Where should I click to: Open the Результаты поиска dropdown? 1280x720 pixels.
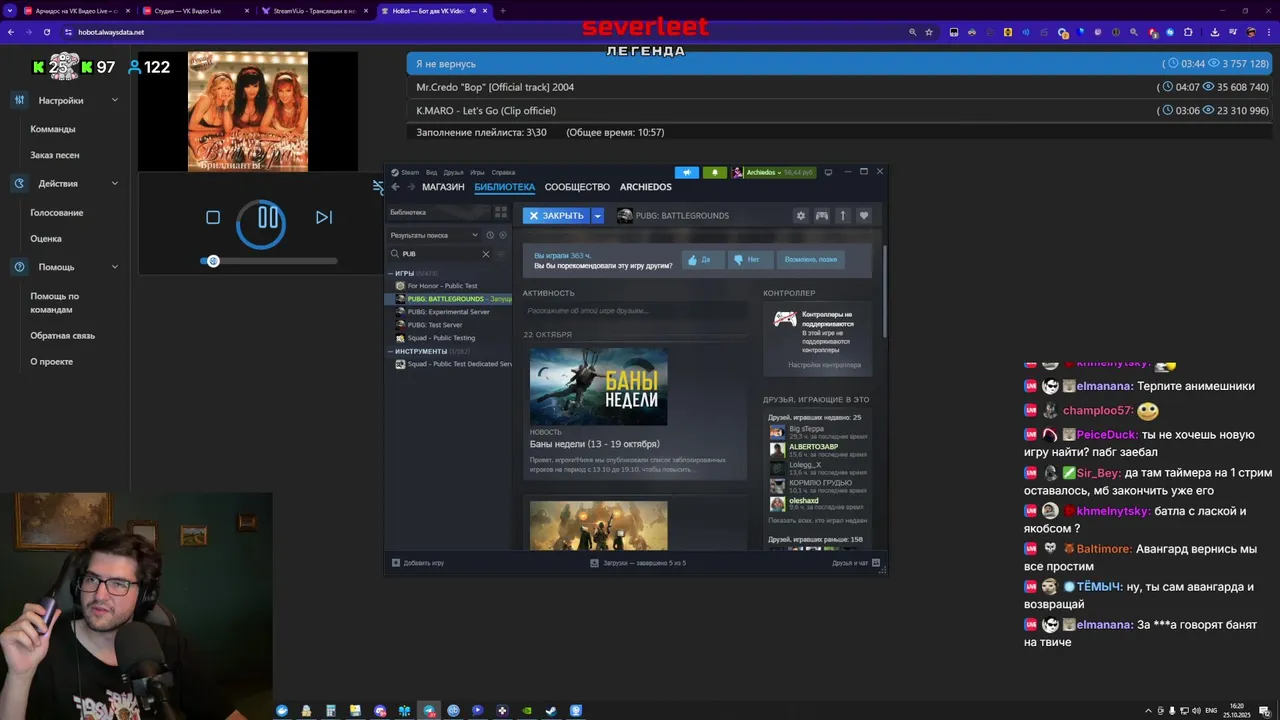(435, 235)
